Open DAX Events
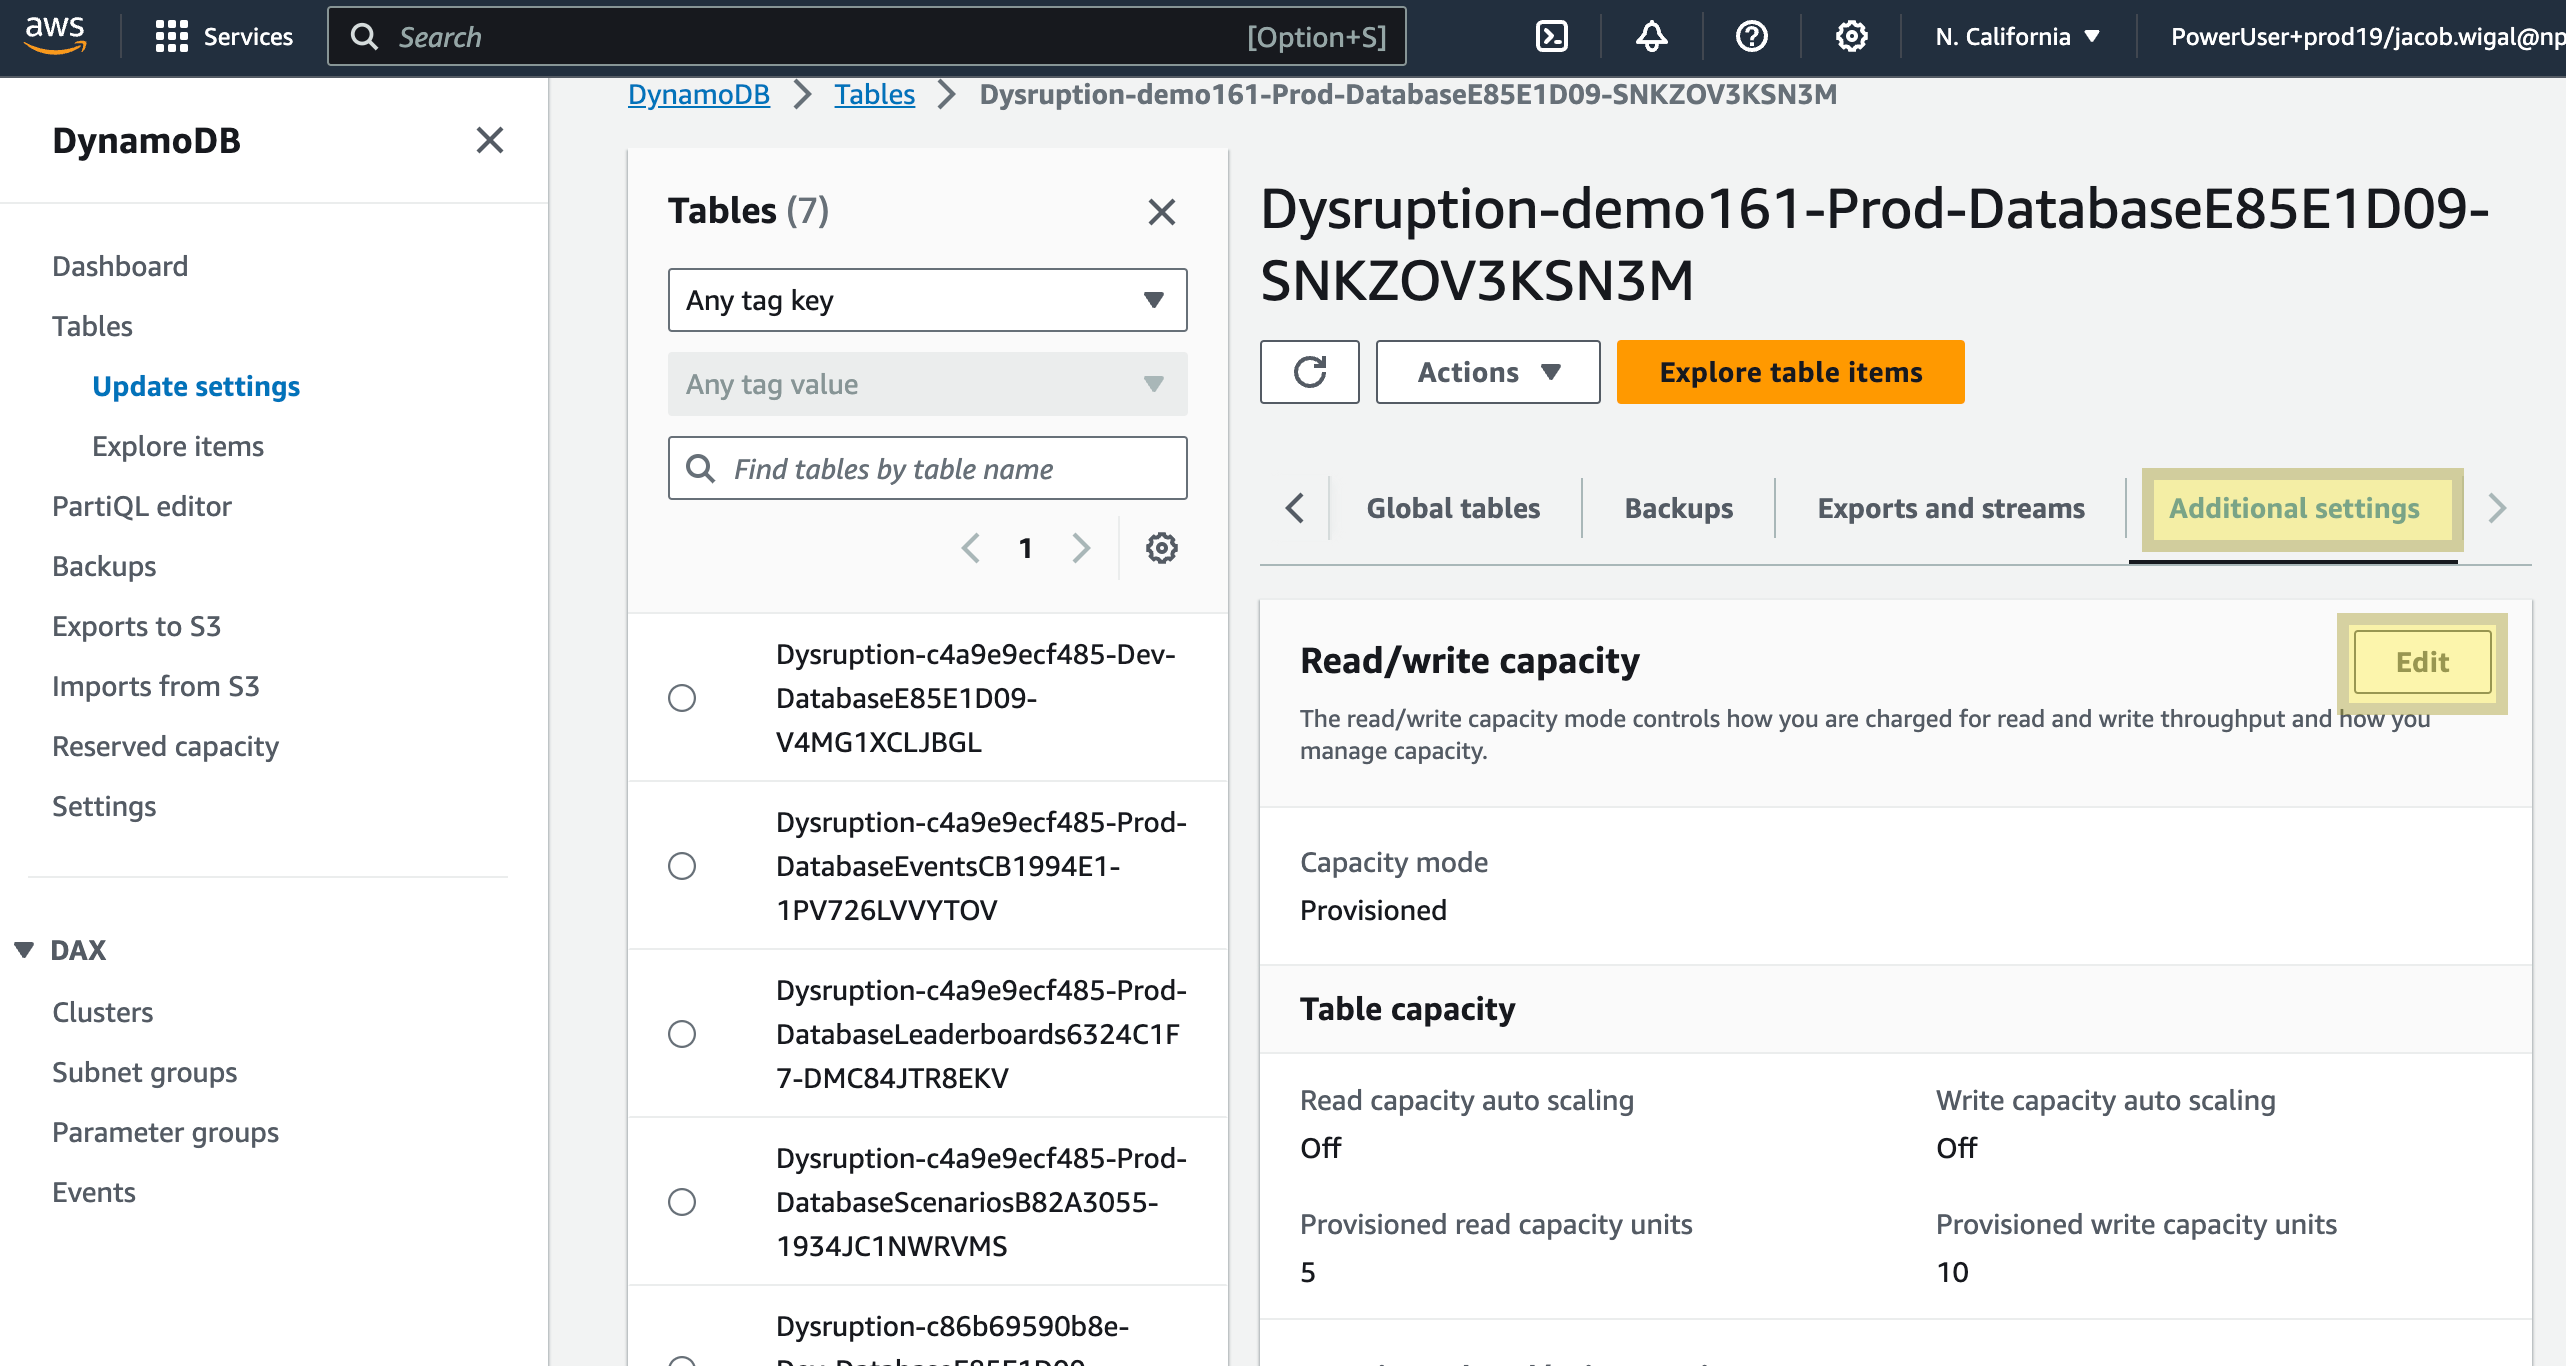 (x=93, y=1192)
